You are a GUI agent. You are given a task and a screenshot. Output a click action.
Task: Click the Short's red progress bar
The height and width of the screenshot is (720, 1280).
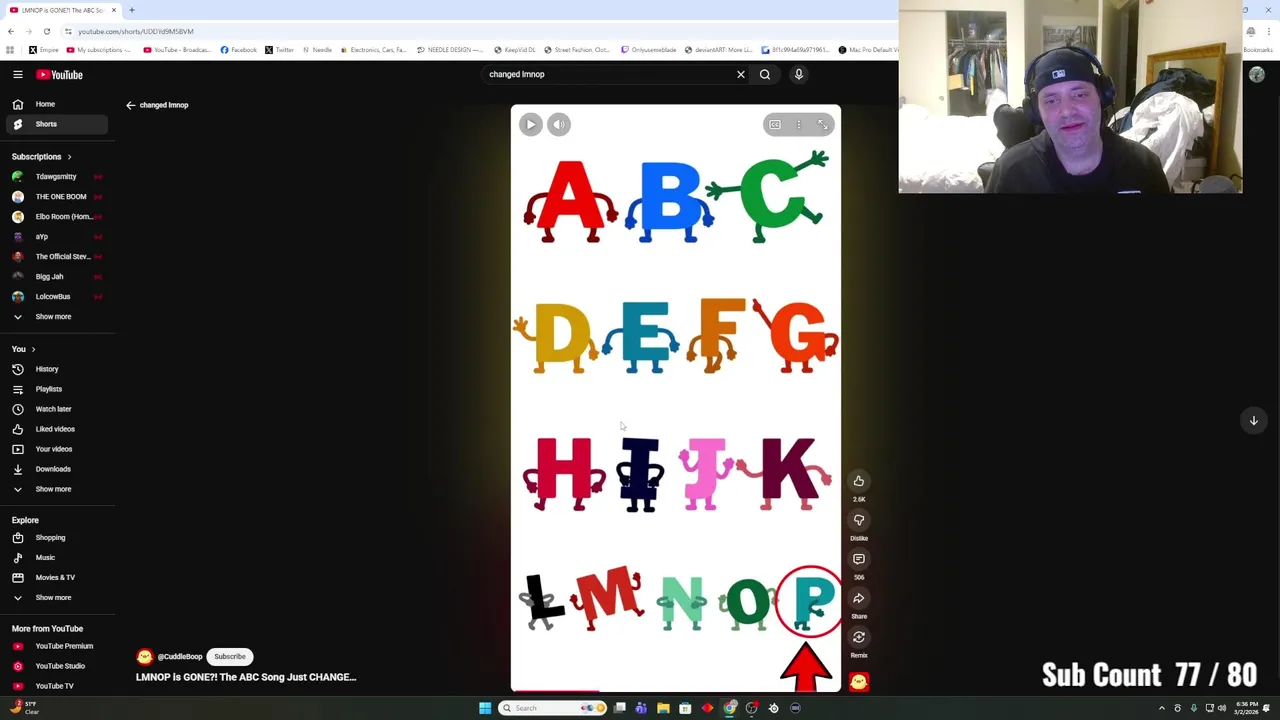coord(556,691)
